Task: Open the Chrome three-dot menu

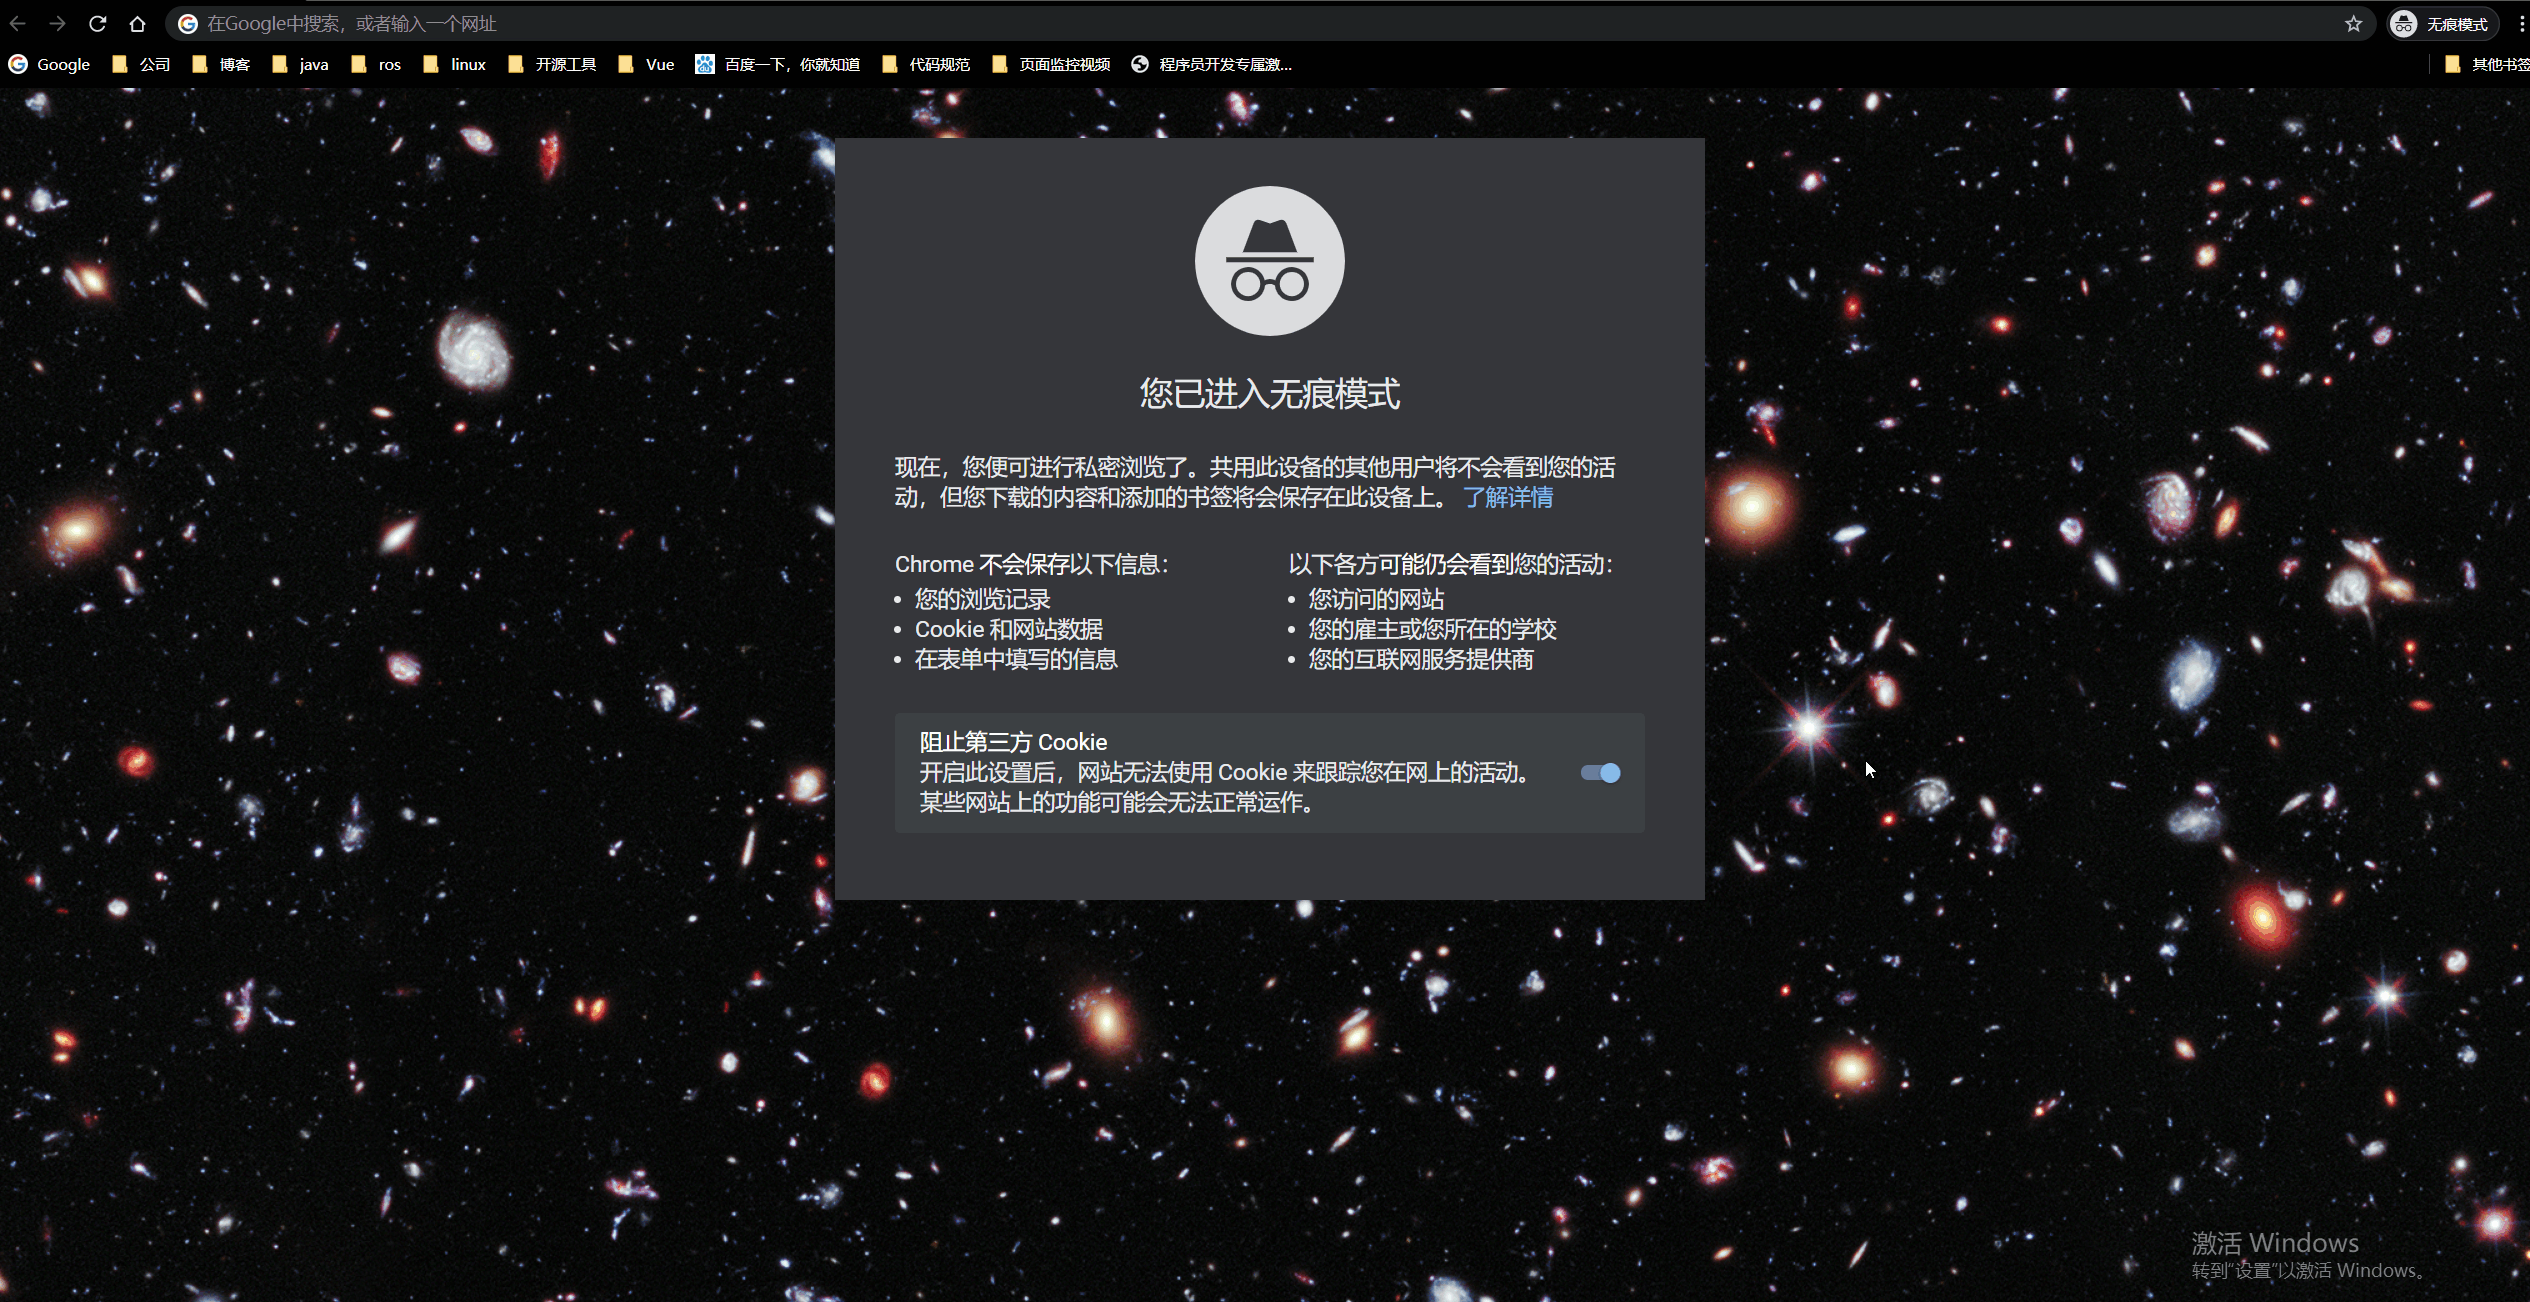Action: pyautogui.click(x=2521, y=24)
